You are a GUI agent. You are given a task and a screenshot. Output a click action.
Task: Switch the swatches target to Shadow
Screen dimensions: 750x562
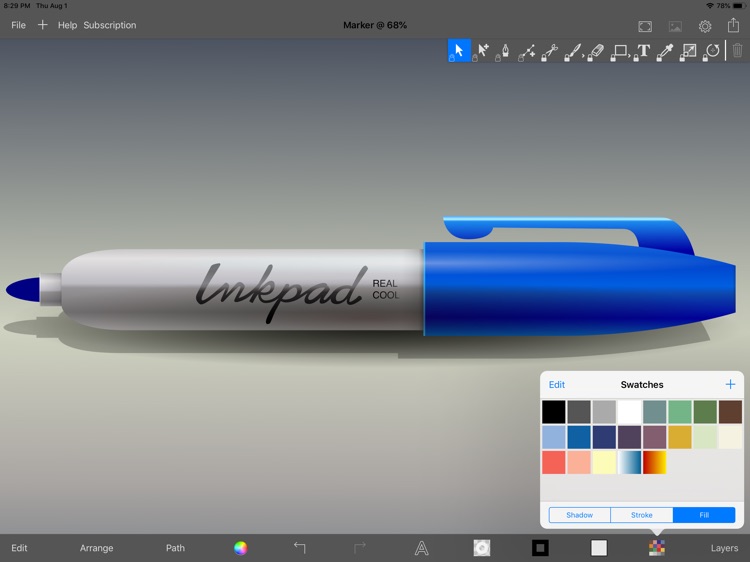coord(580,515)
